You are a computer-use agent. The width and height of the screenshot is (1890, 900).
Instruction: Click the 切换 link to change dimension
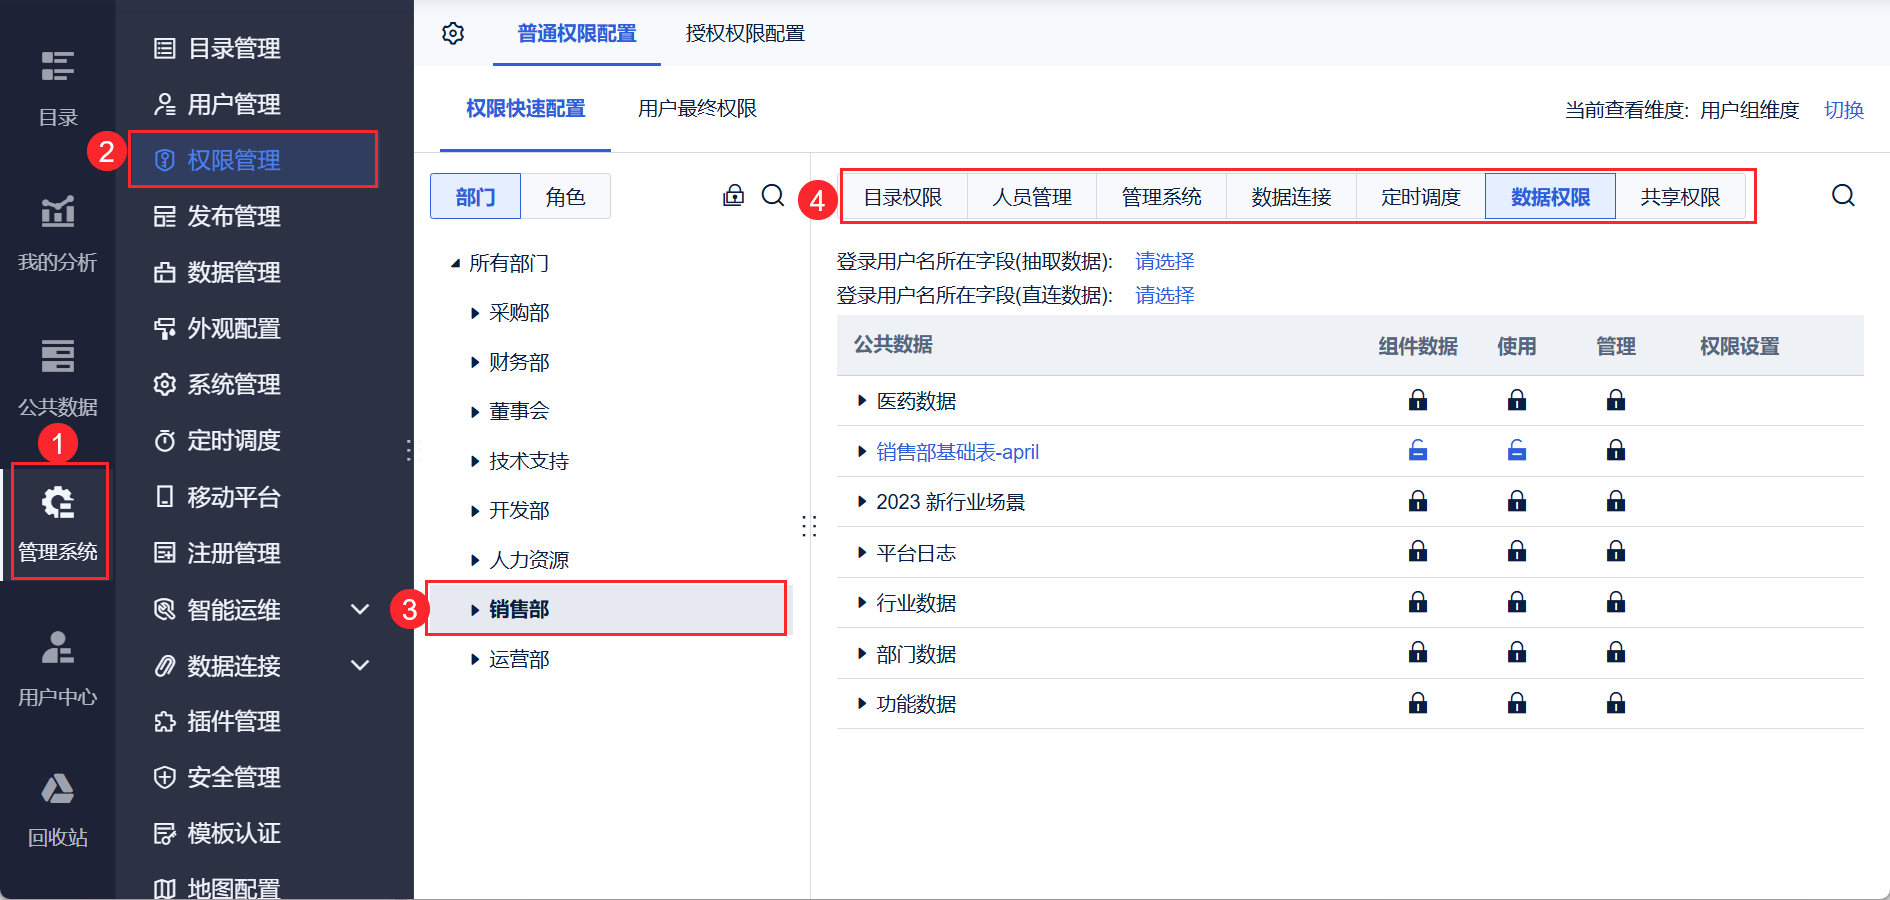click(1843, 110)
